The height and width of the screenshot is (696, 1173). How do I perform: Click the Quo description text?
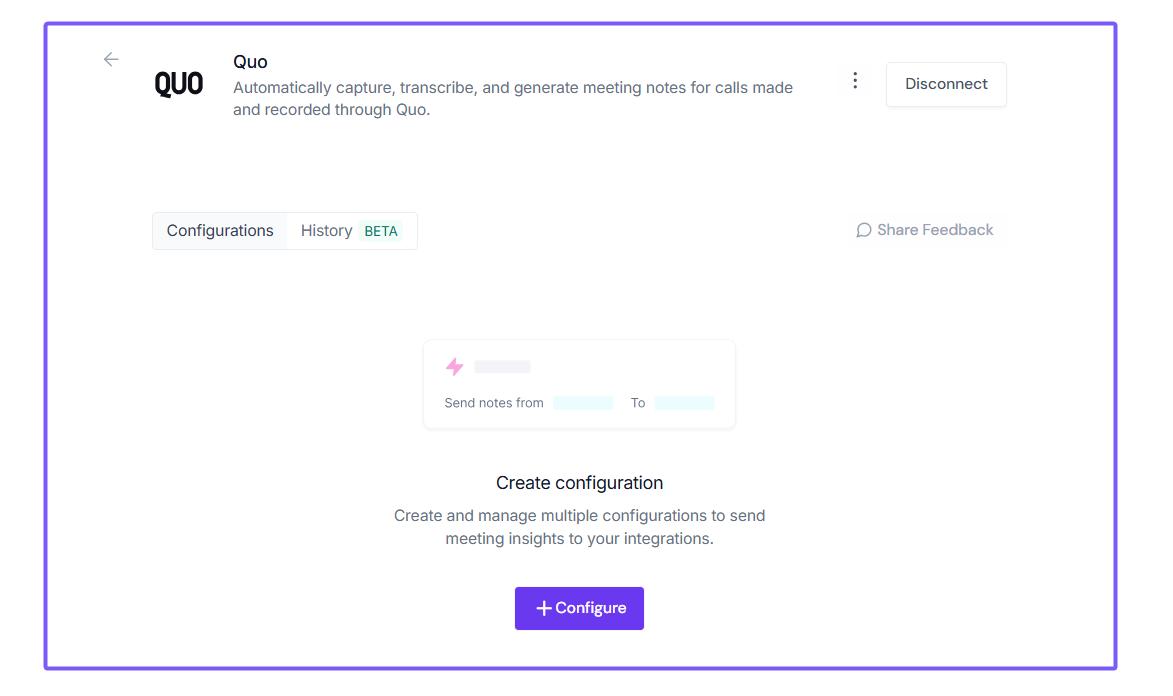[x=513, y=99]
